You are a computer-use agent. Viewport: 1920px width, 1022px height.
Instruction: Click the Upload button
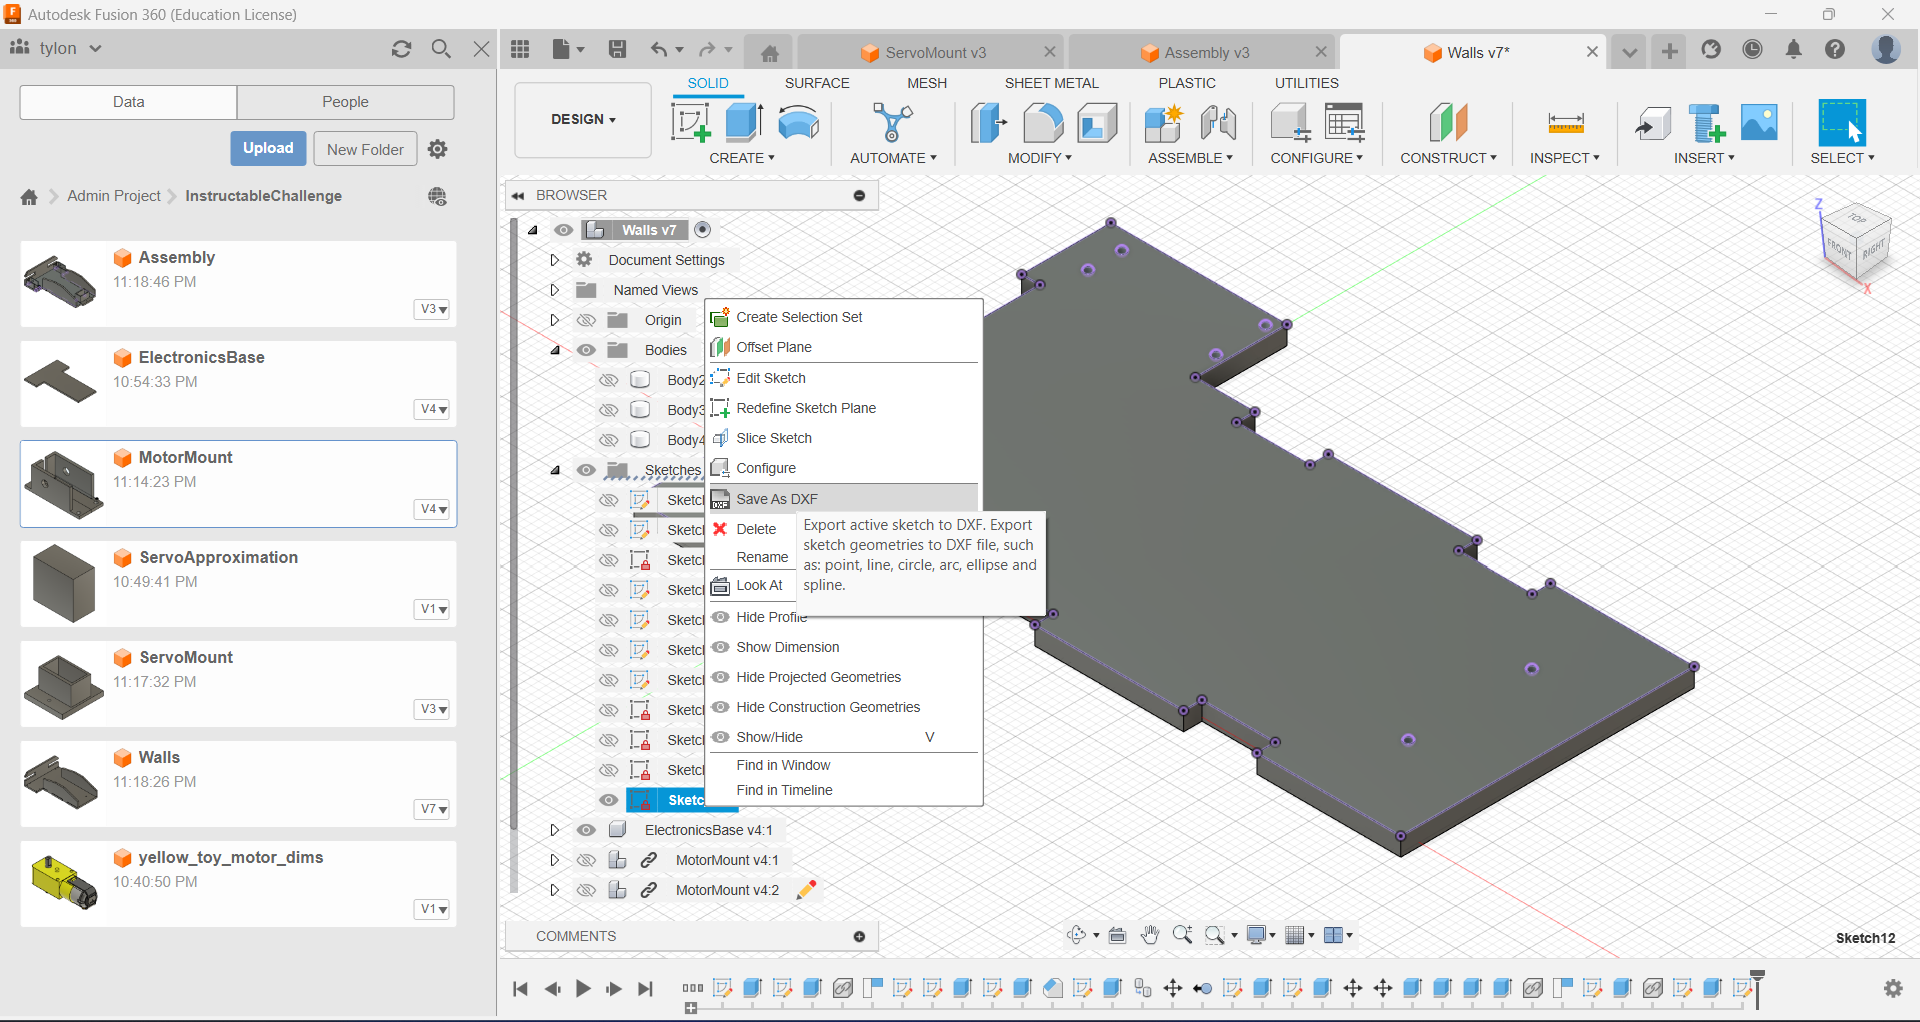point(268,148)
